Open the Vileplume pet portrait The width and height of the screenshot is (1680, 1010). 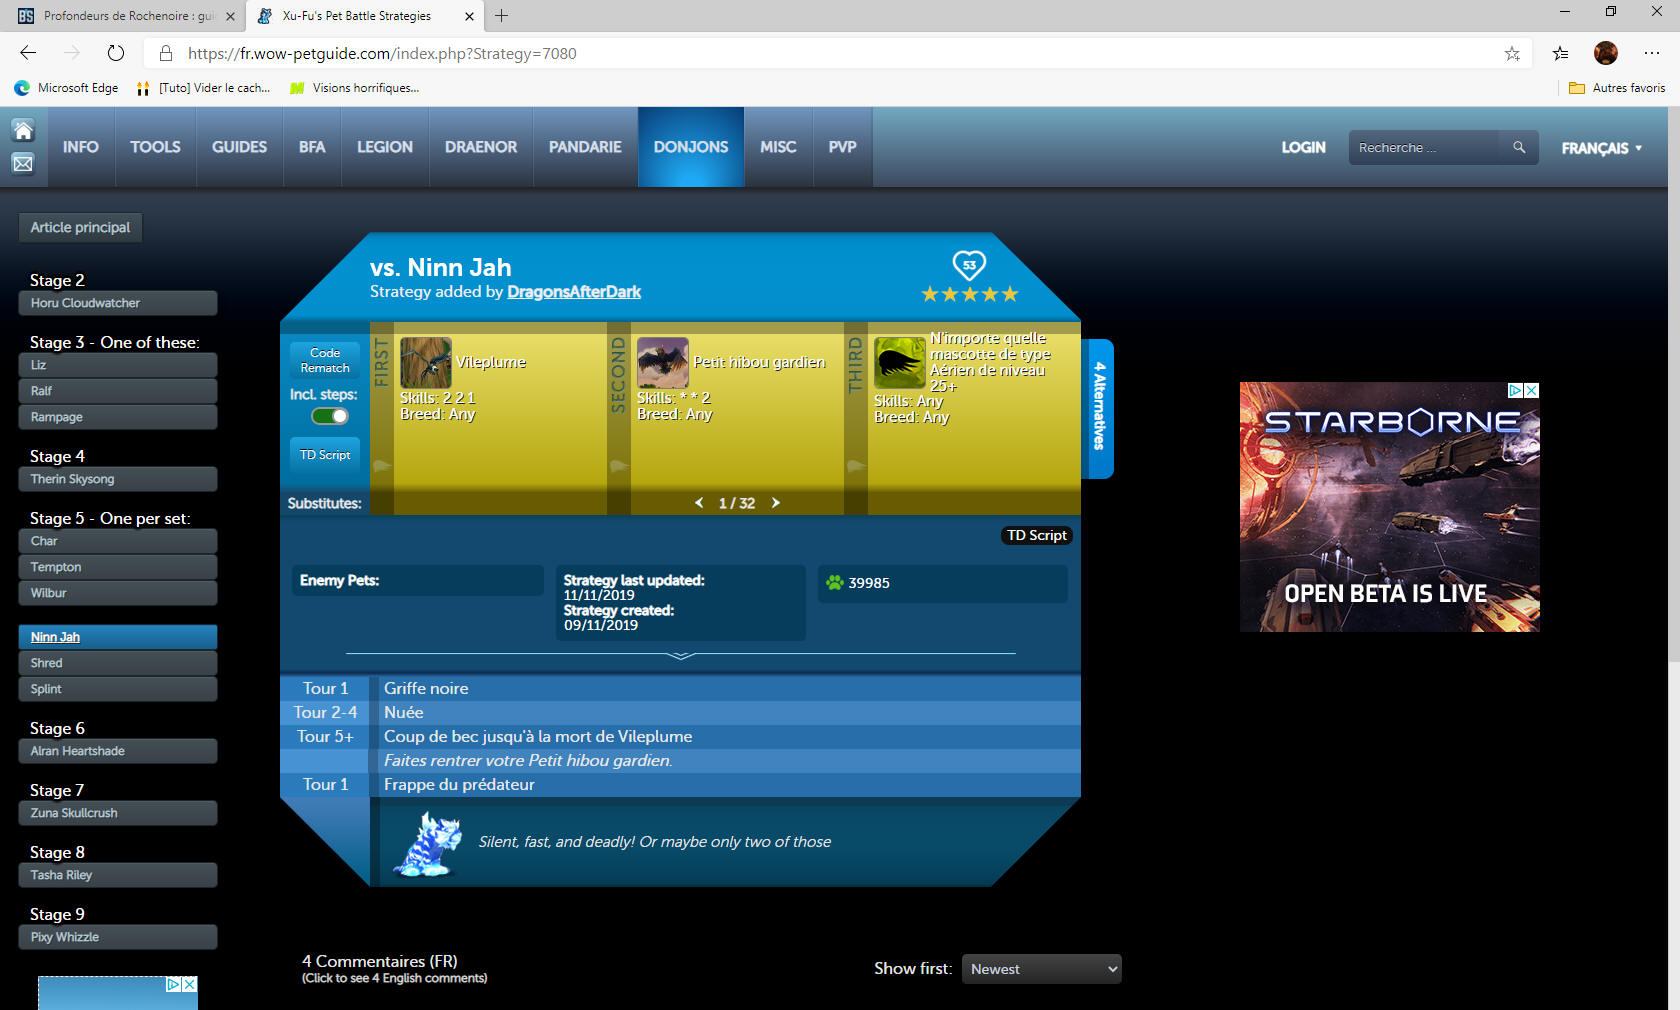click(426, 363)
